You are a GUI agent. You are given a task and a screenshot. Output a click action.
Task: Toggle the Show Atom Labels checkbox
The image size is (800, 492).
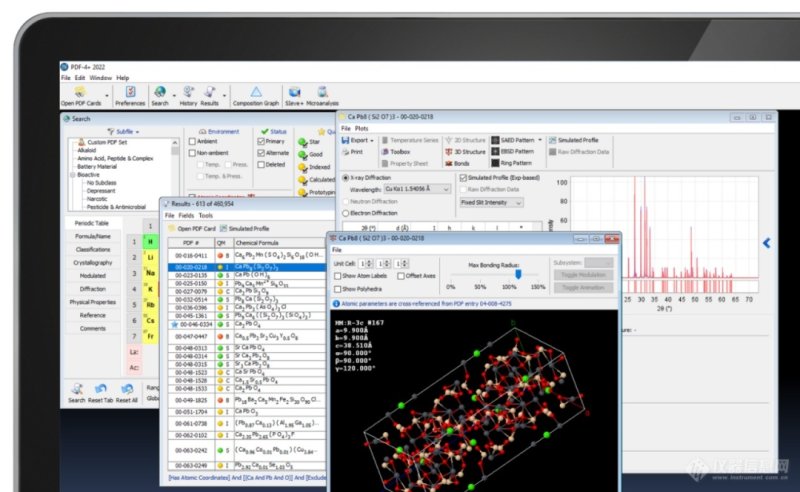[x=336, y=275]
